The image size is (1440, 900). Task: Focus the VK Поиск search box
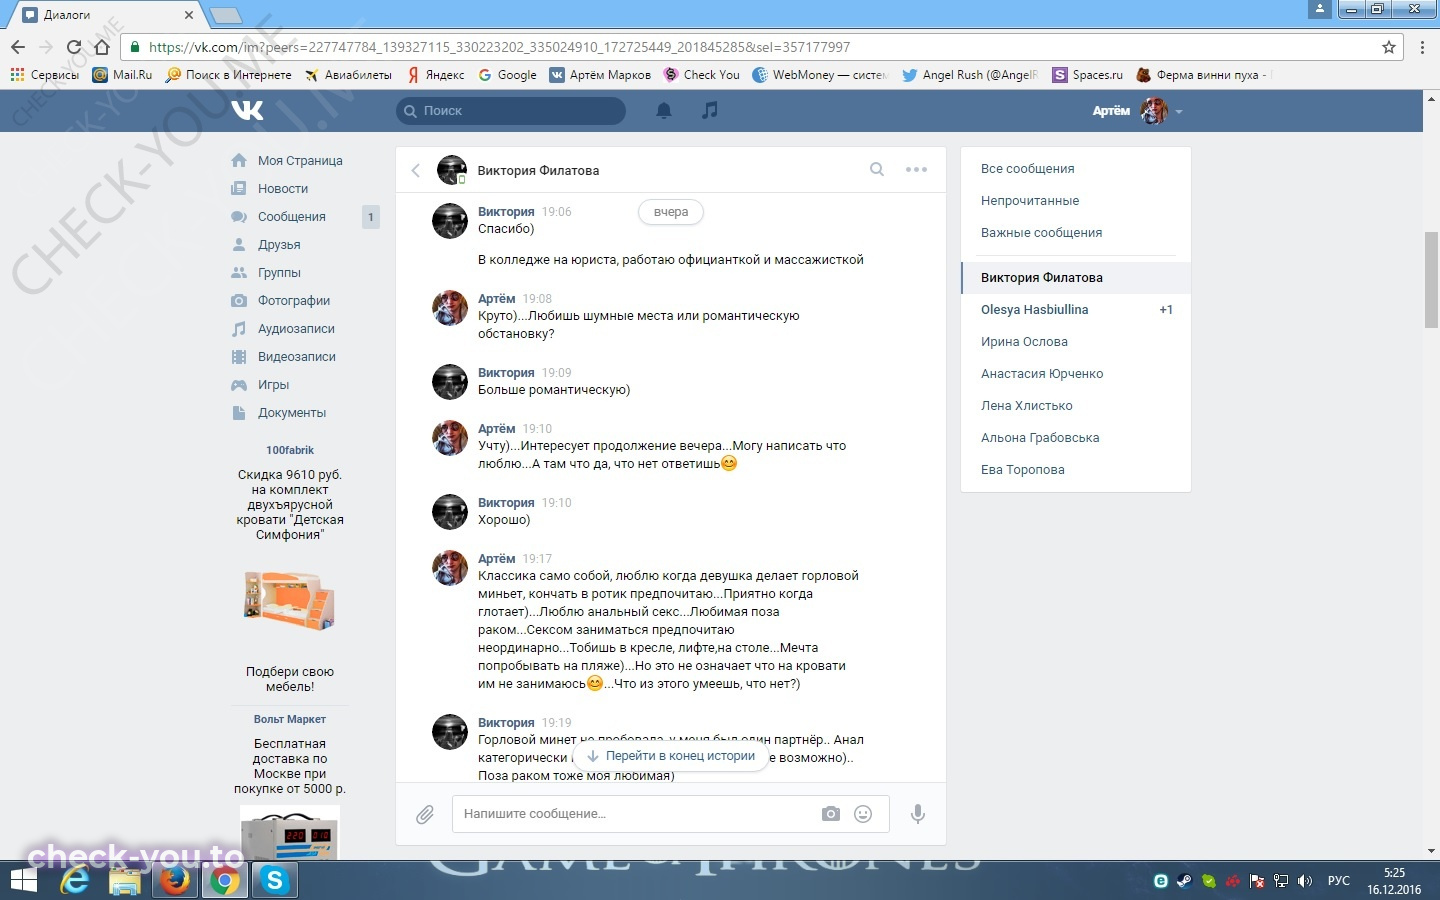coord(511,110)
